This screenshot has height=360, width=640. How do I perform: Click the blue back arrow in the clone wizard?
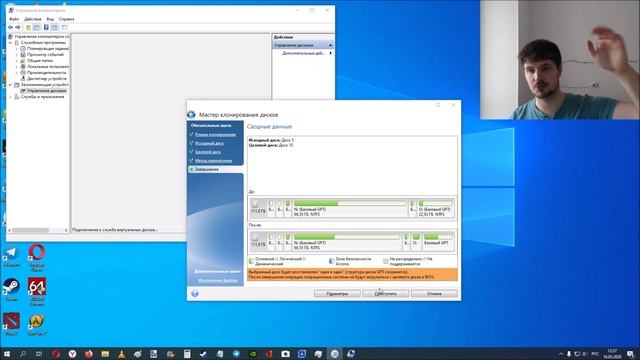pos(191,115)
